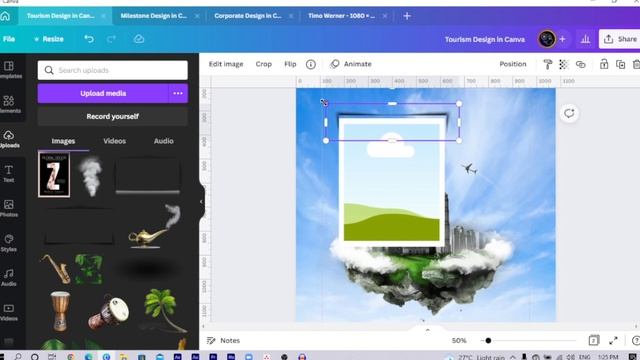Undo the last action
Image resolution: width=640 pixels, height=360 pixels.
click(89, 39)
